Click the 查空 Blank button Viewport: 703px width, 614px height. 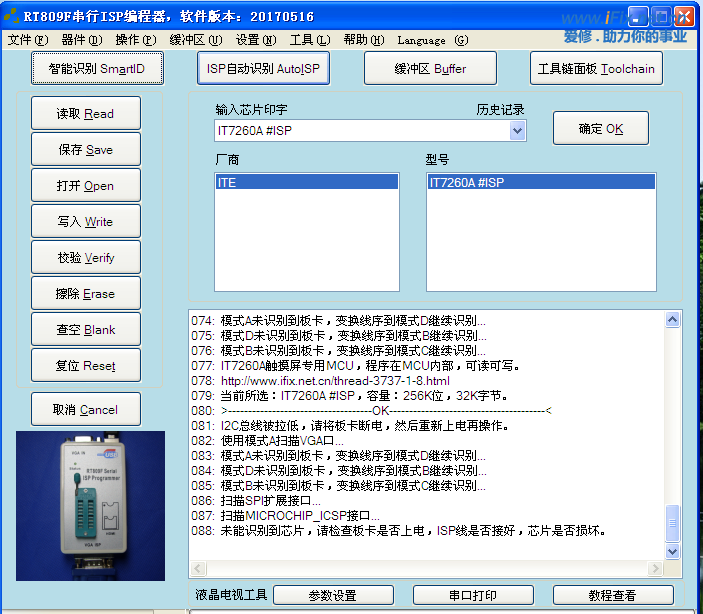(86, 329)
